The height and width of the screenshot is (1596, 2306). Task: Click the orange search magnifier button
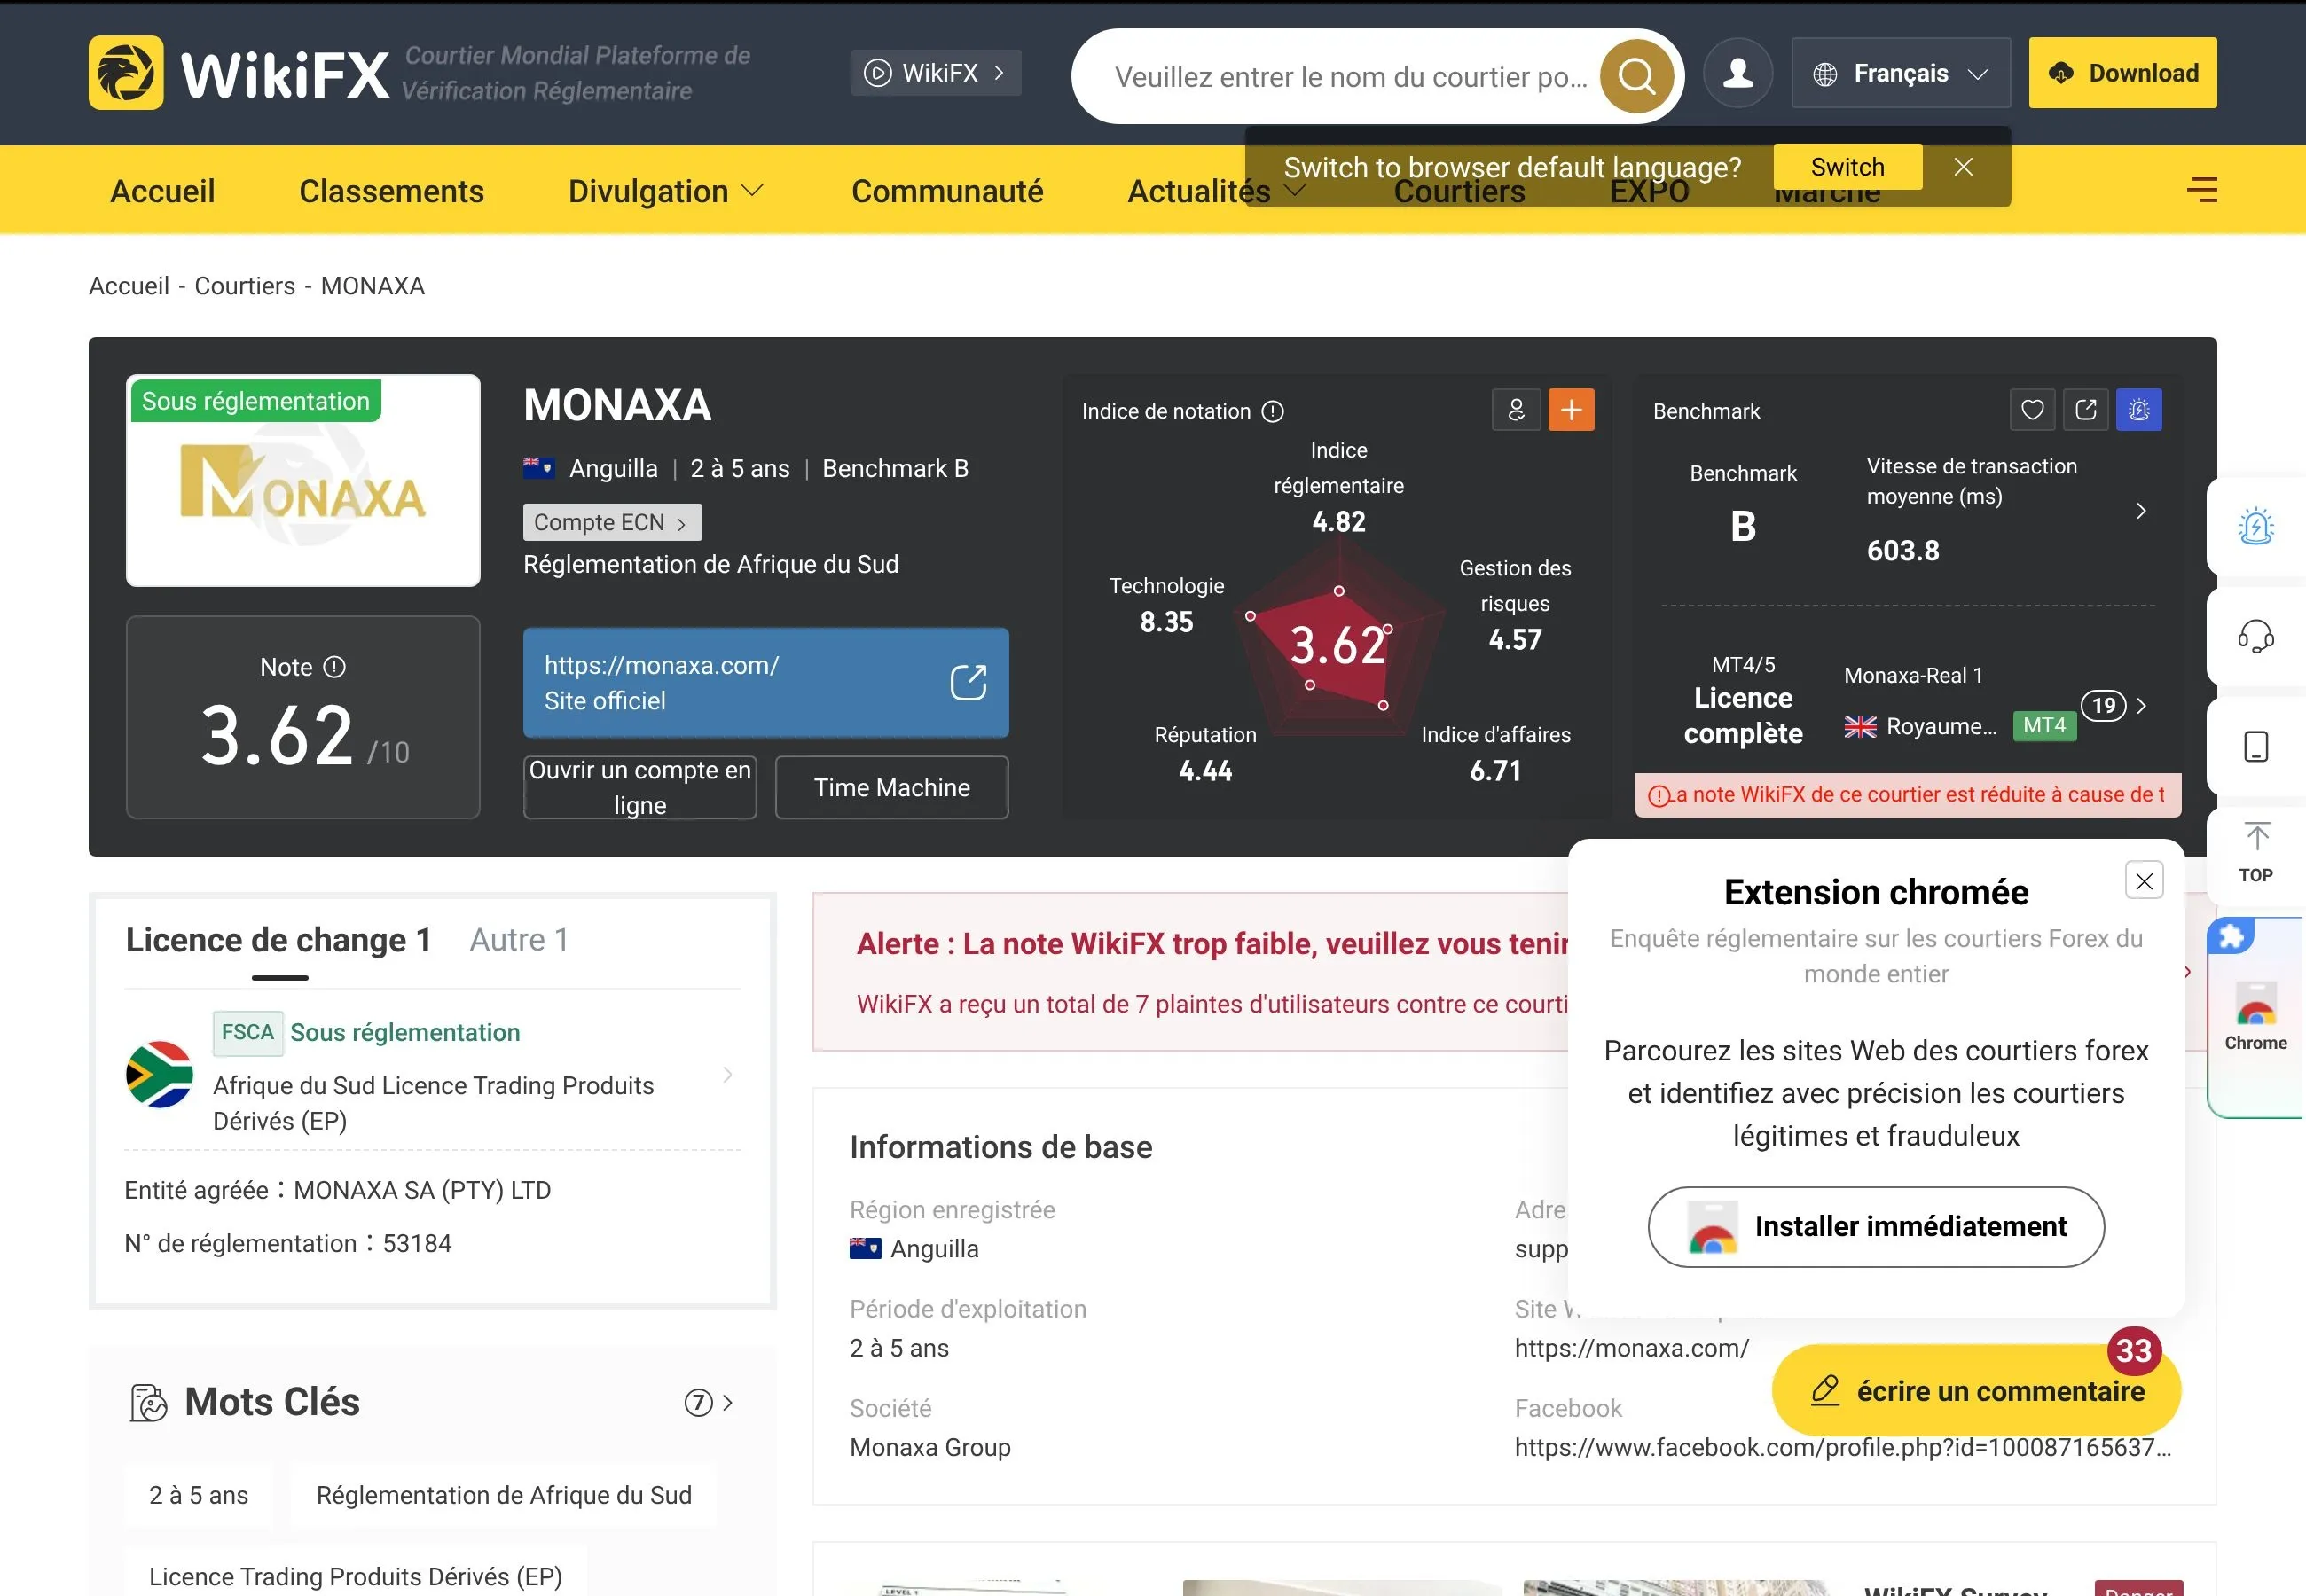1636,75
